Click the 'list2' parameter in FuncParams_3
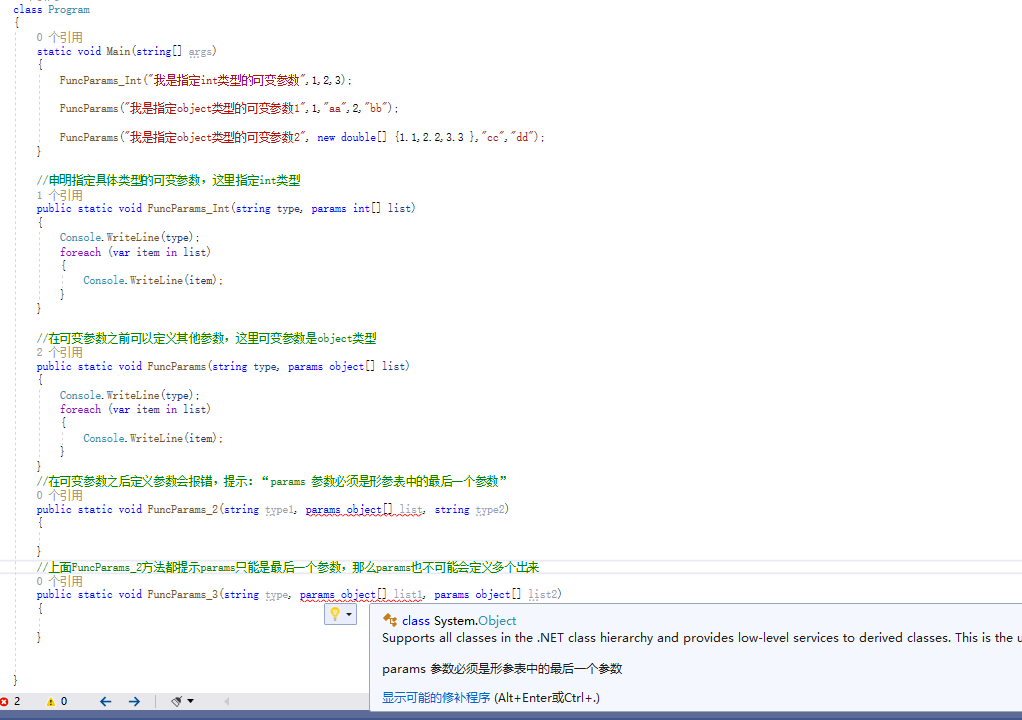The width and height of the screenshot is (1022, 720). tap(543, 594)
